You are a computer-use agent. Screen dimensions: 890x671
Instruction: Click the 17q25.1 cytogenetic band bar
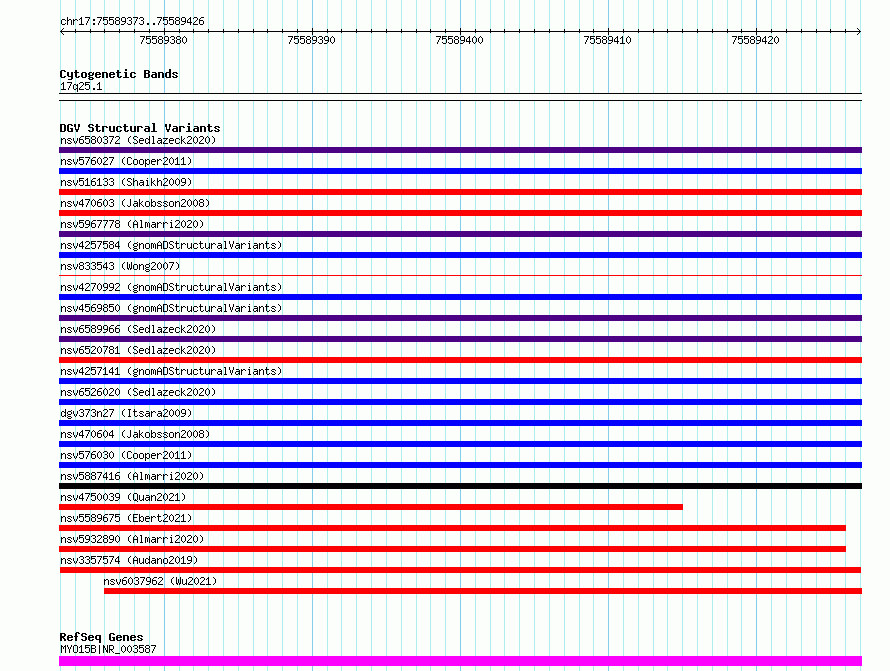(460, 97)
